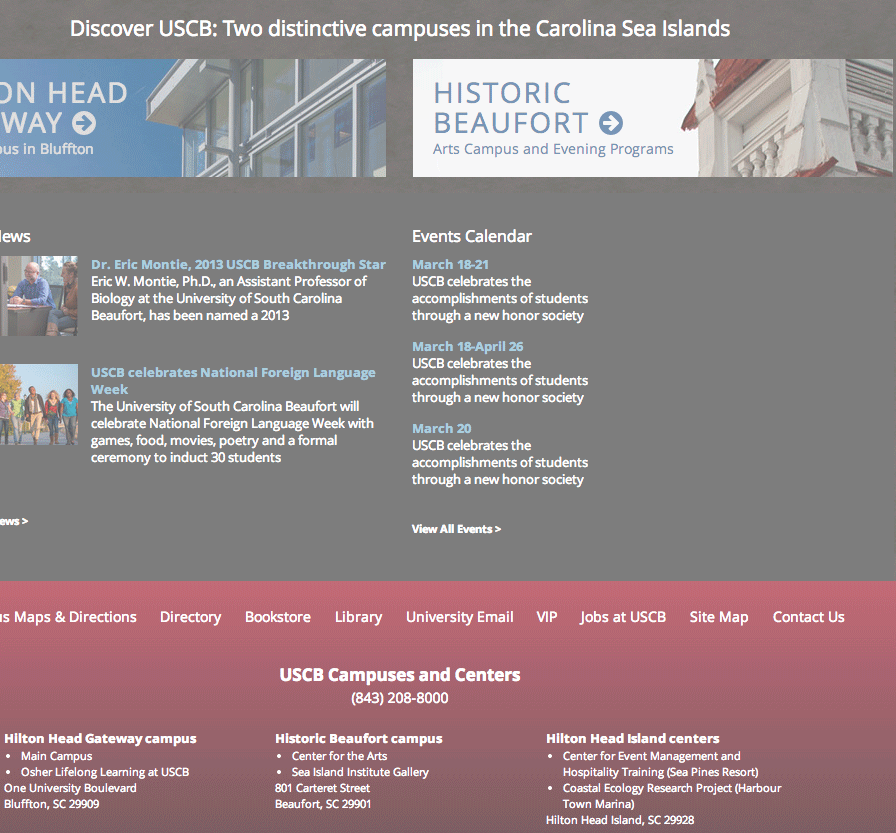
Task: Open the March 18-21 event
Action: point(450,265)
